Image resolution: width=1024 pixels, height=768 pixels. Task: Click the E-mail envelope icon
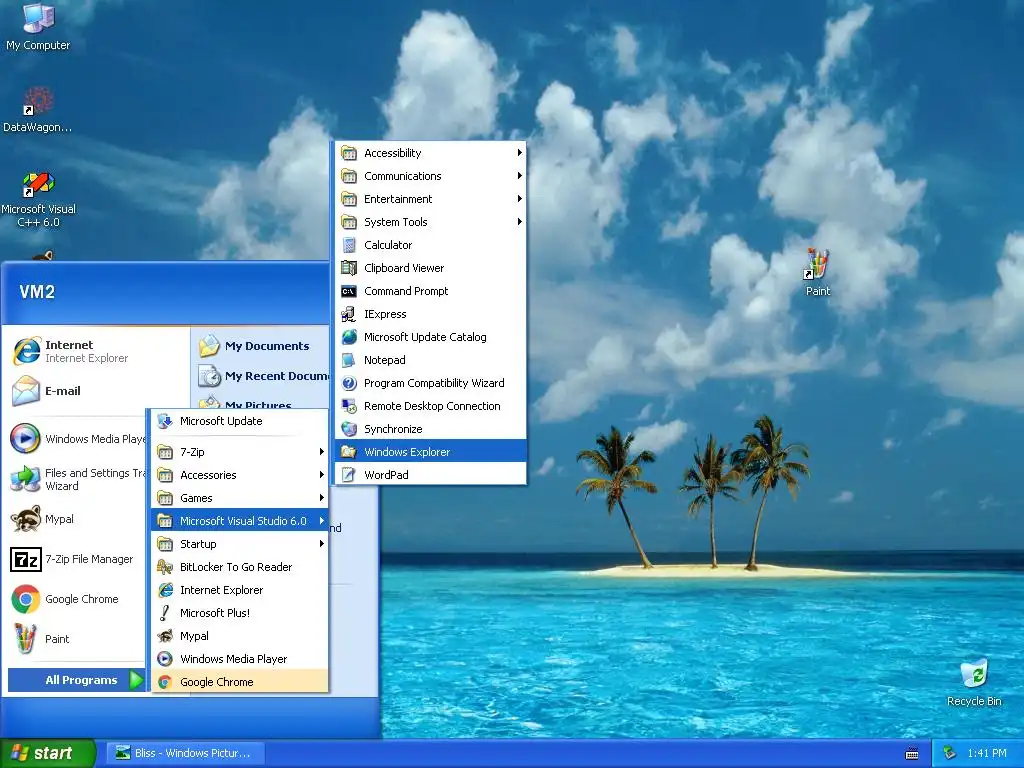tap(26, 391)
